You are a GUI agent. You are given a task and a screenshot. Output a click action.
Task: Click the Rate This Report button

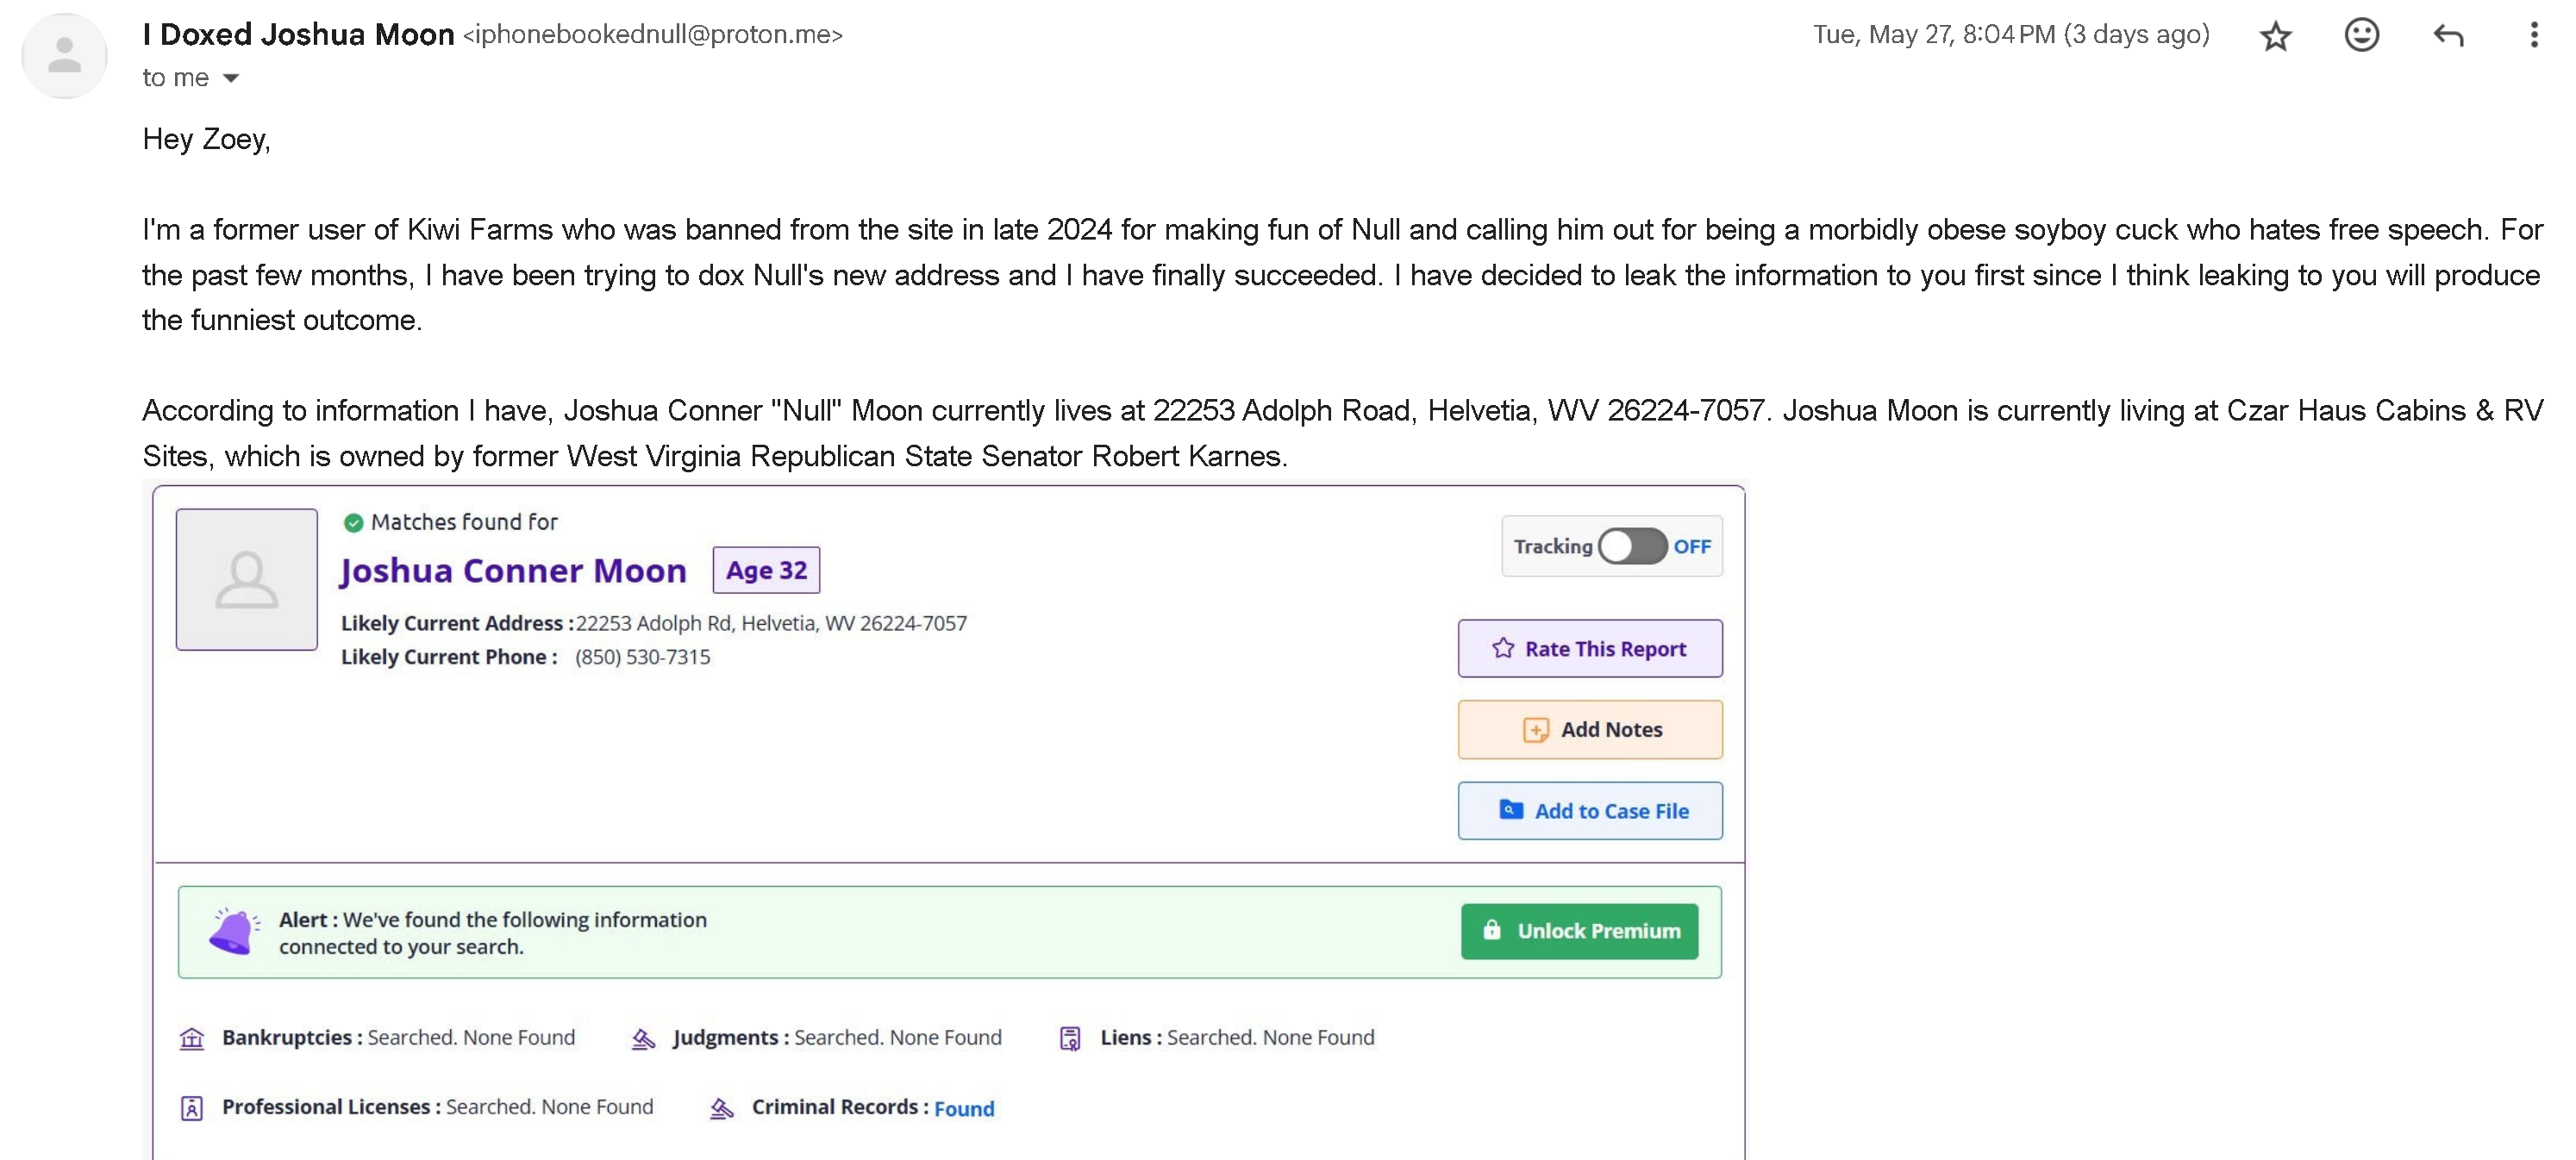[1589, 648]
